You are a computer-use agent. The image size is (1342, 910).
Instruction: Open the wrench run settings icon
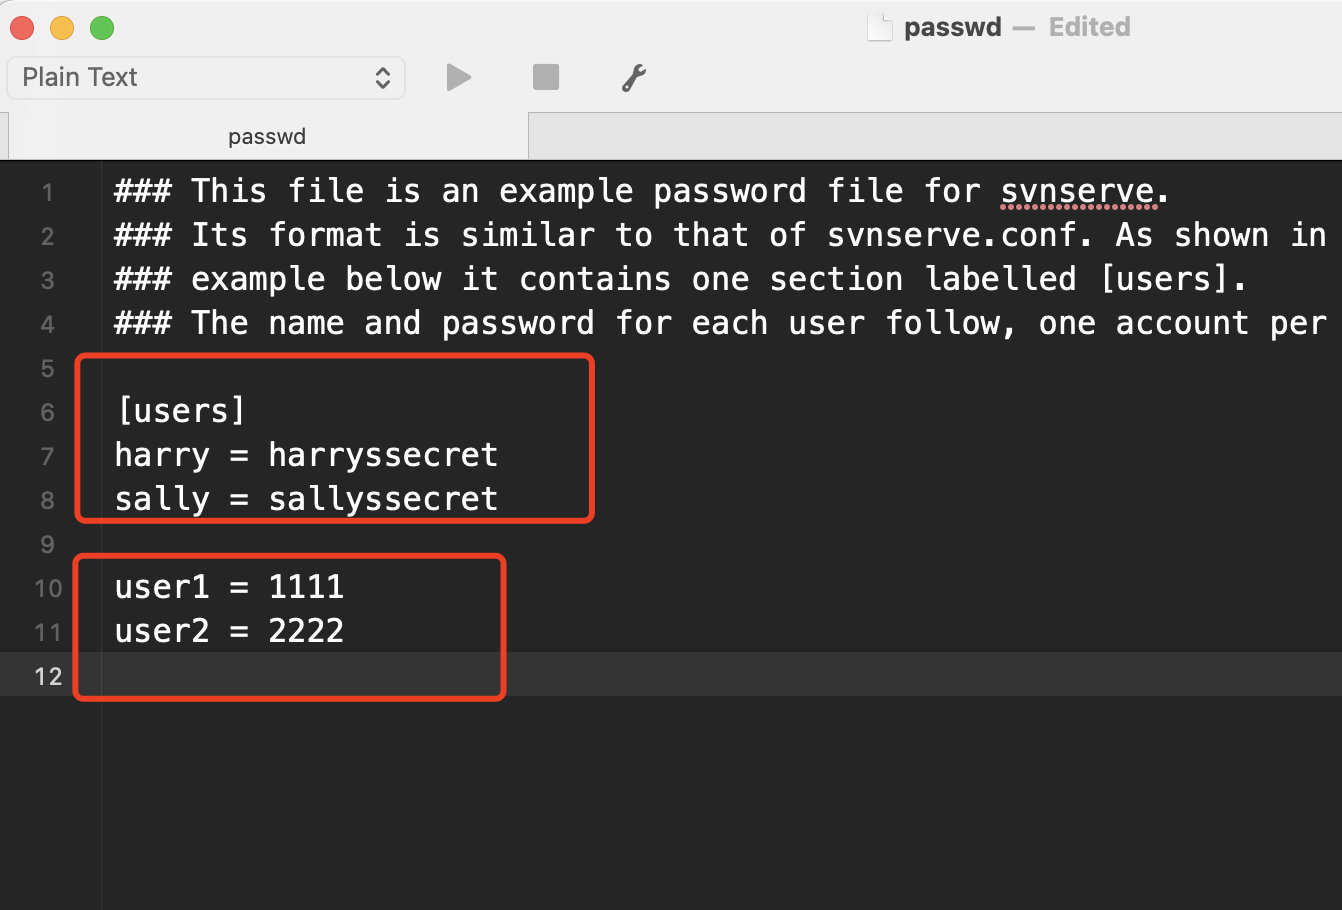click(x=634, y=77)
